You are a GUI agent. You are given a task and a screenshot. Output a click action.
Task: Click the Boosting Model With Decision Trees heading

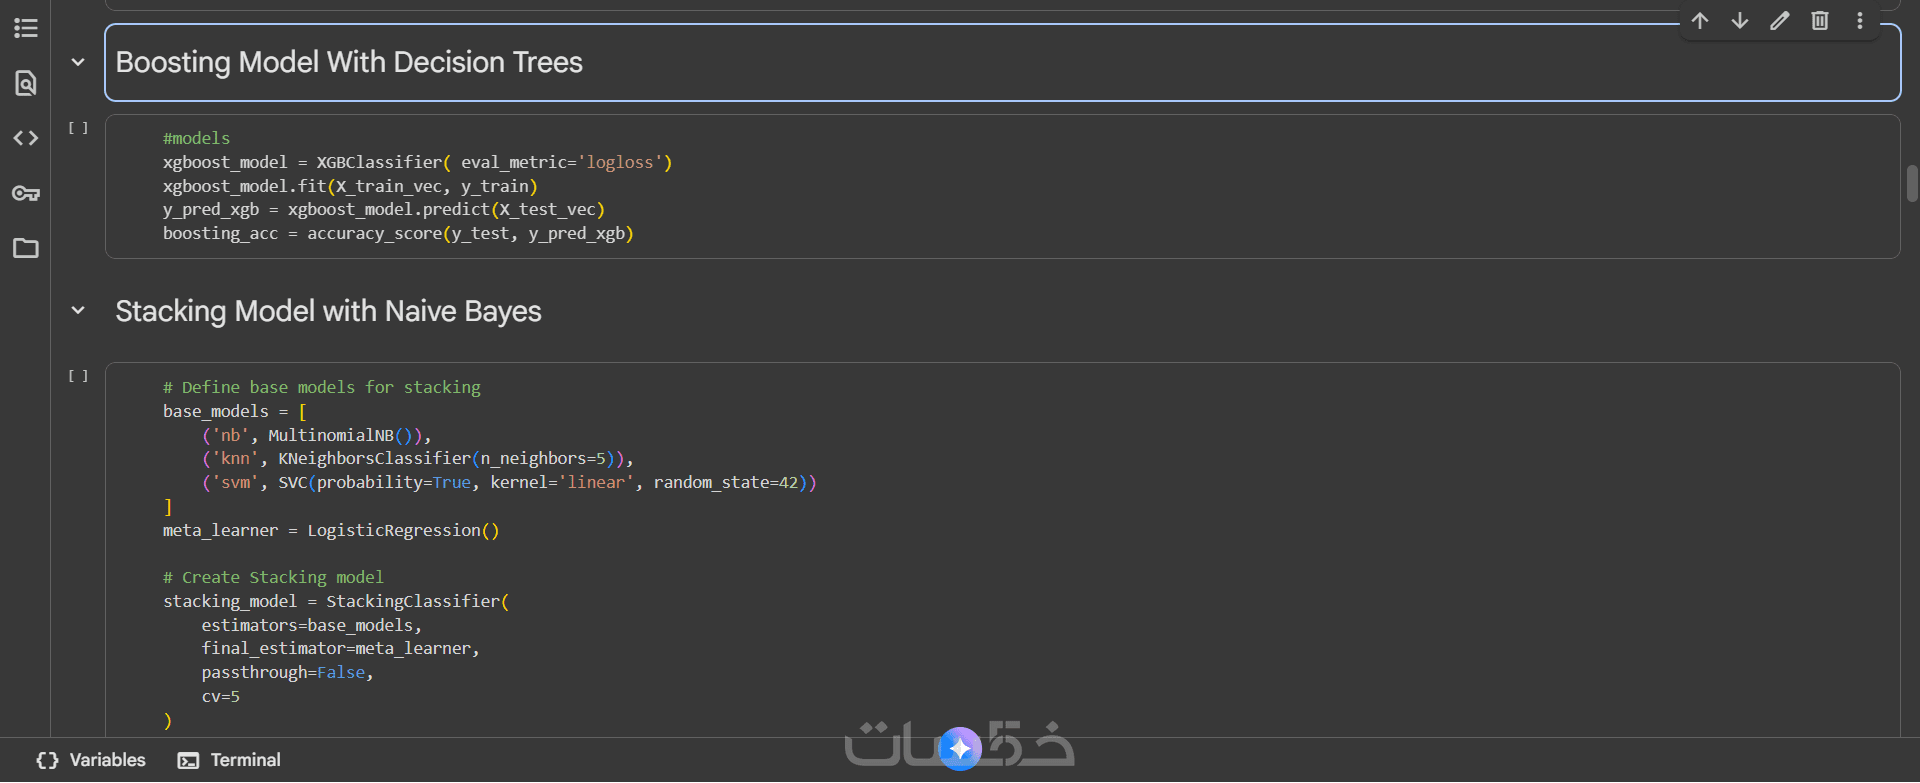[349, 62]
